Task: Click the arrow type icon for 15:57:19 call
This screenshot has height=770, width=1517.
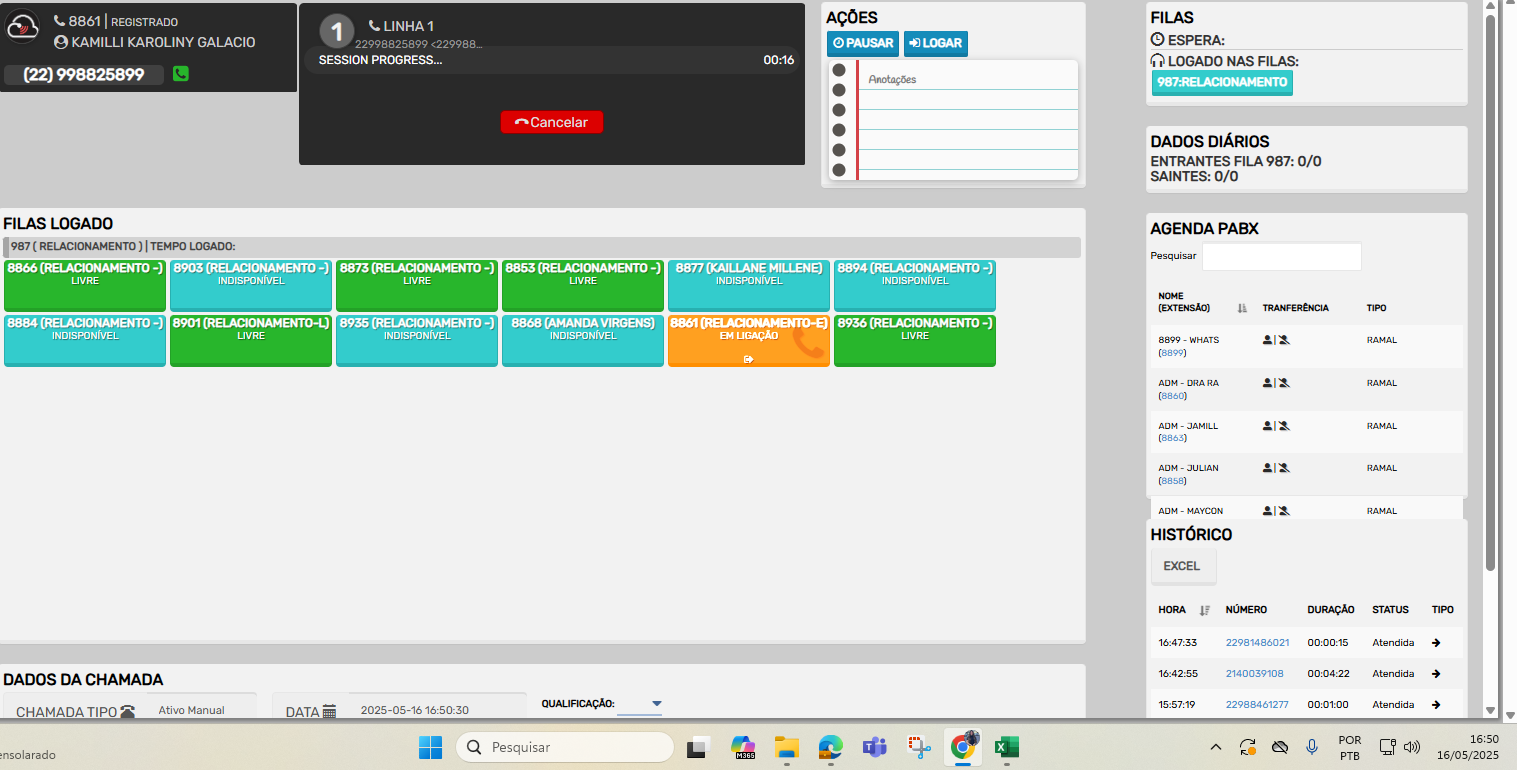Action: (x=1436, y=705)
